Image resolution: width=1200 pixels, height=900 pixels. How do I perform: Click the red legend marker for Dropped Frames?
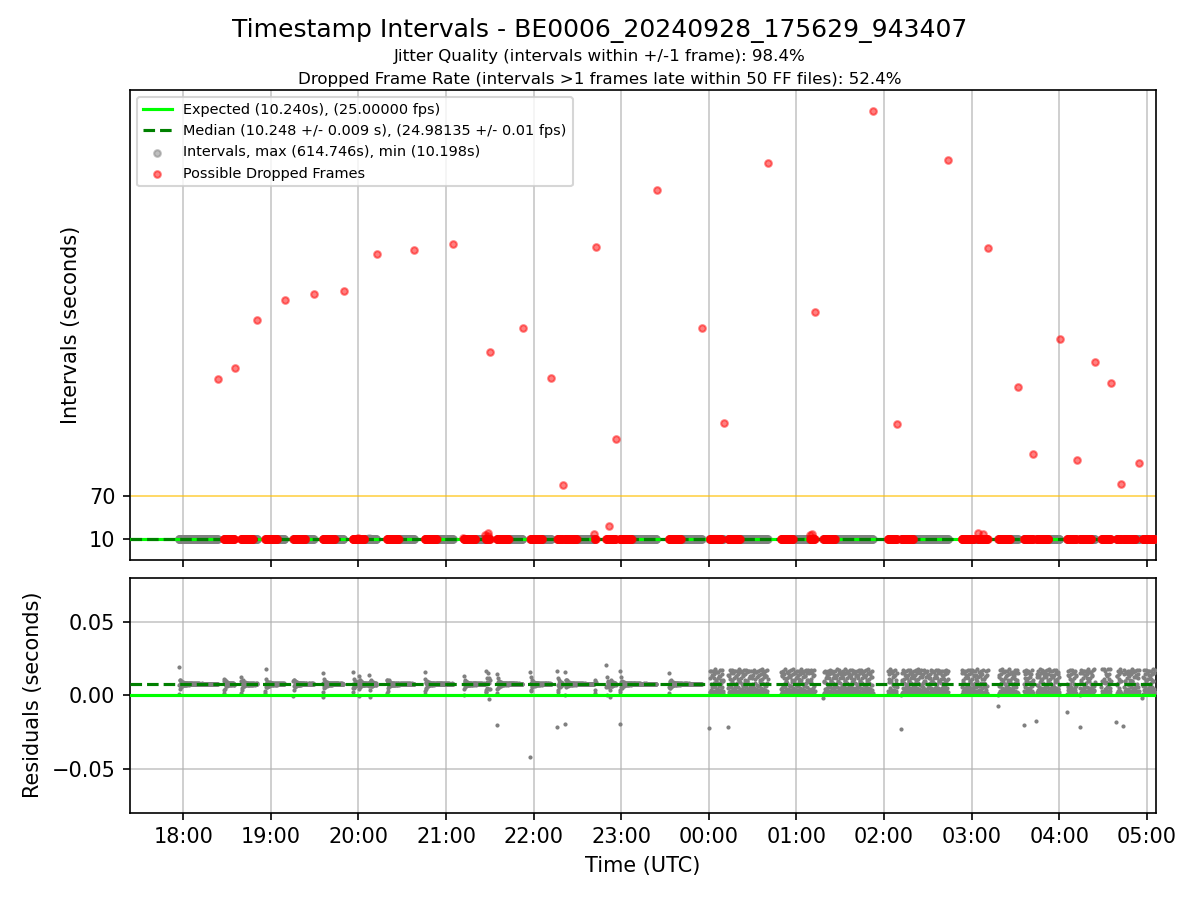point(158,173)
